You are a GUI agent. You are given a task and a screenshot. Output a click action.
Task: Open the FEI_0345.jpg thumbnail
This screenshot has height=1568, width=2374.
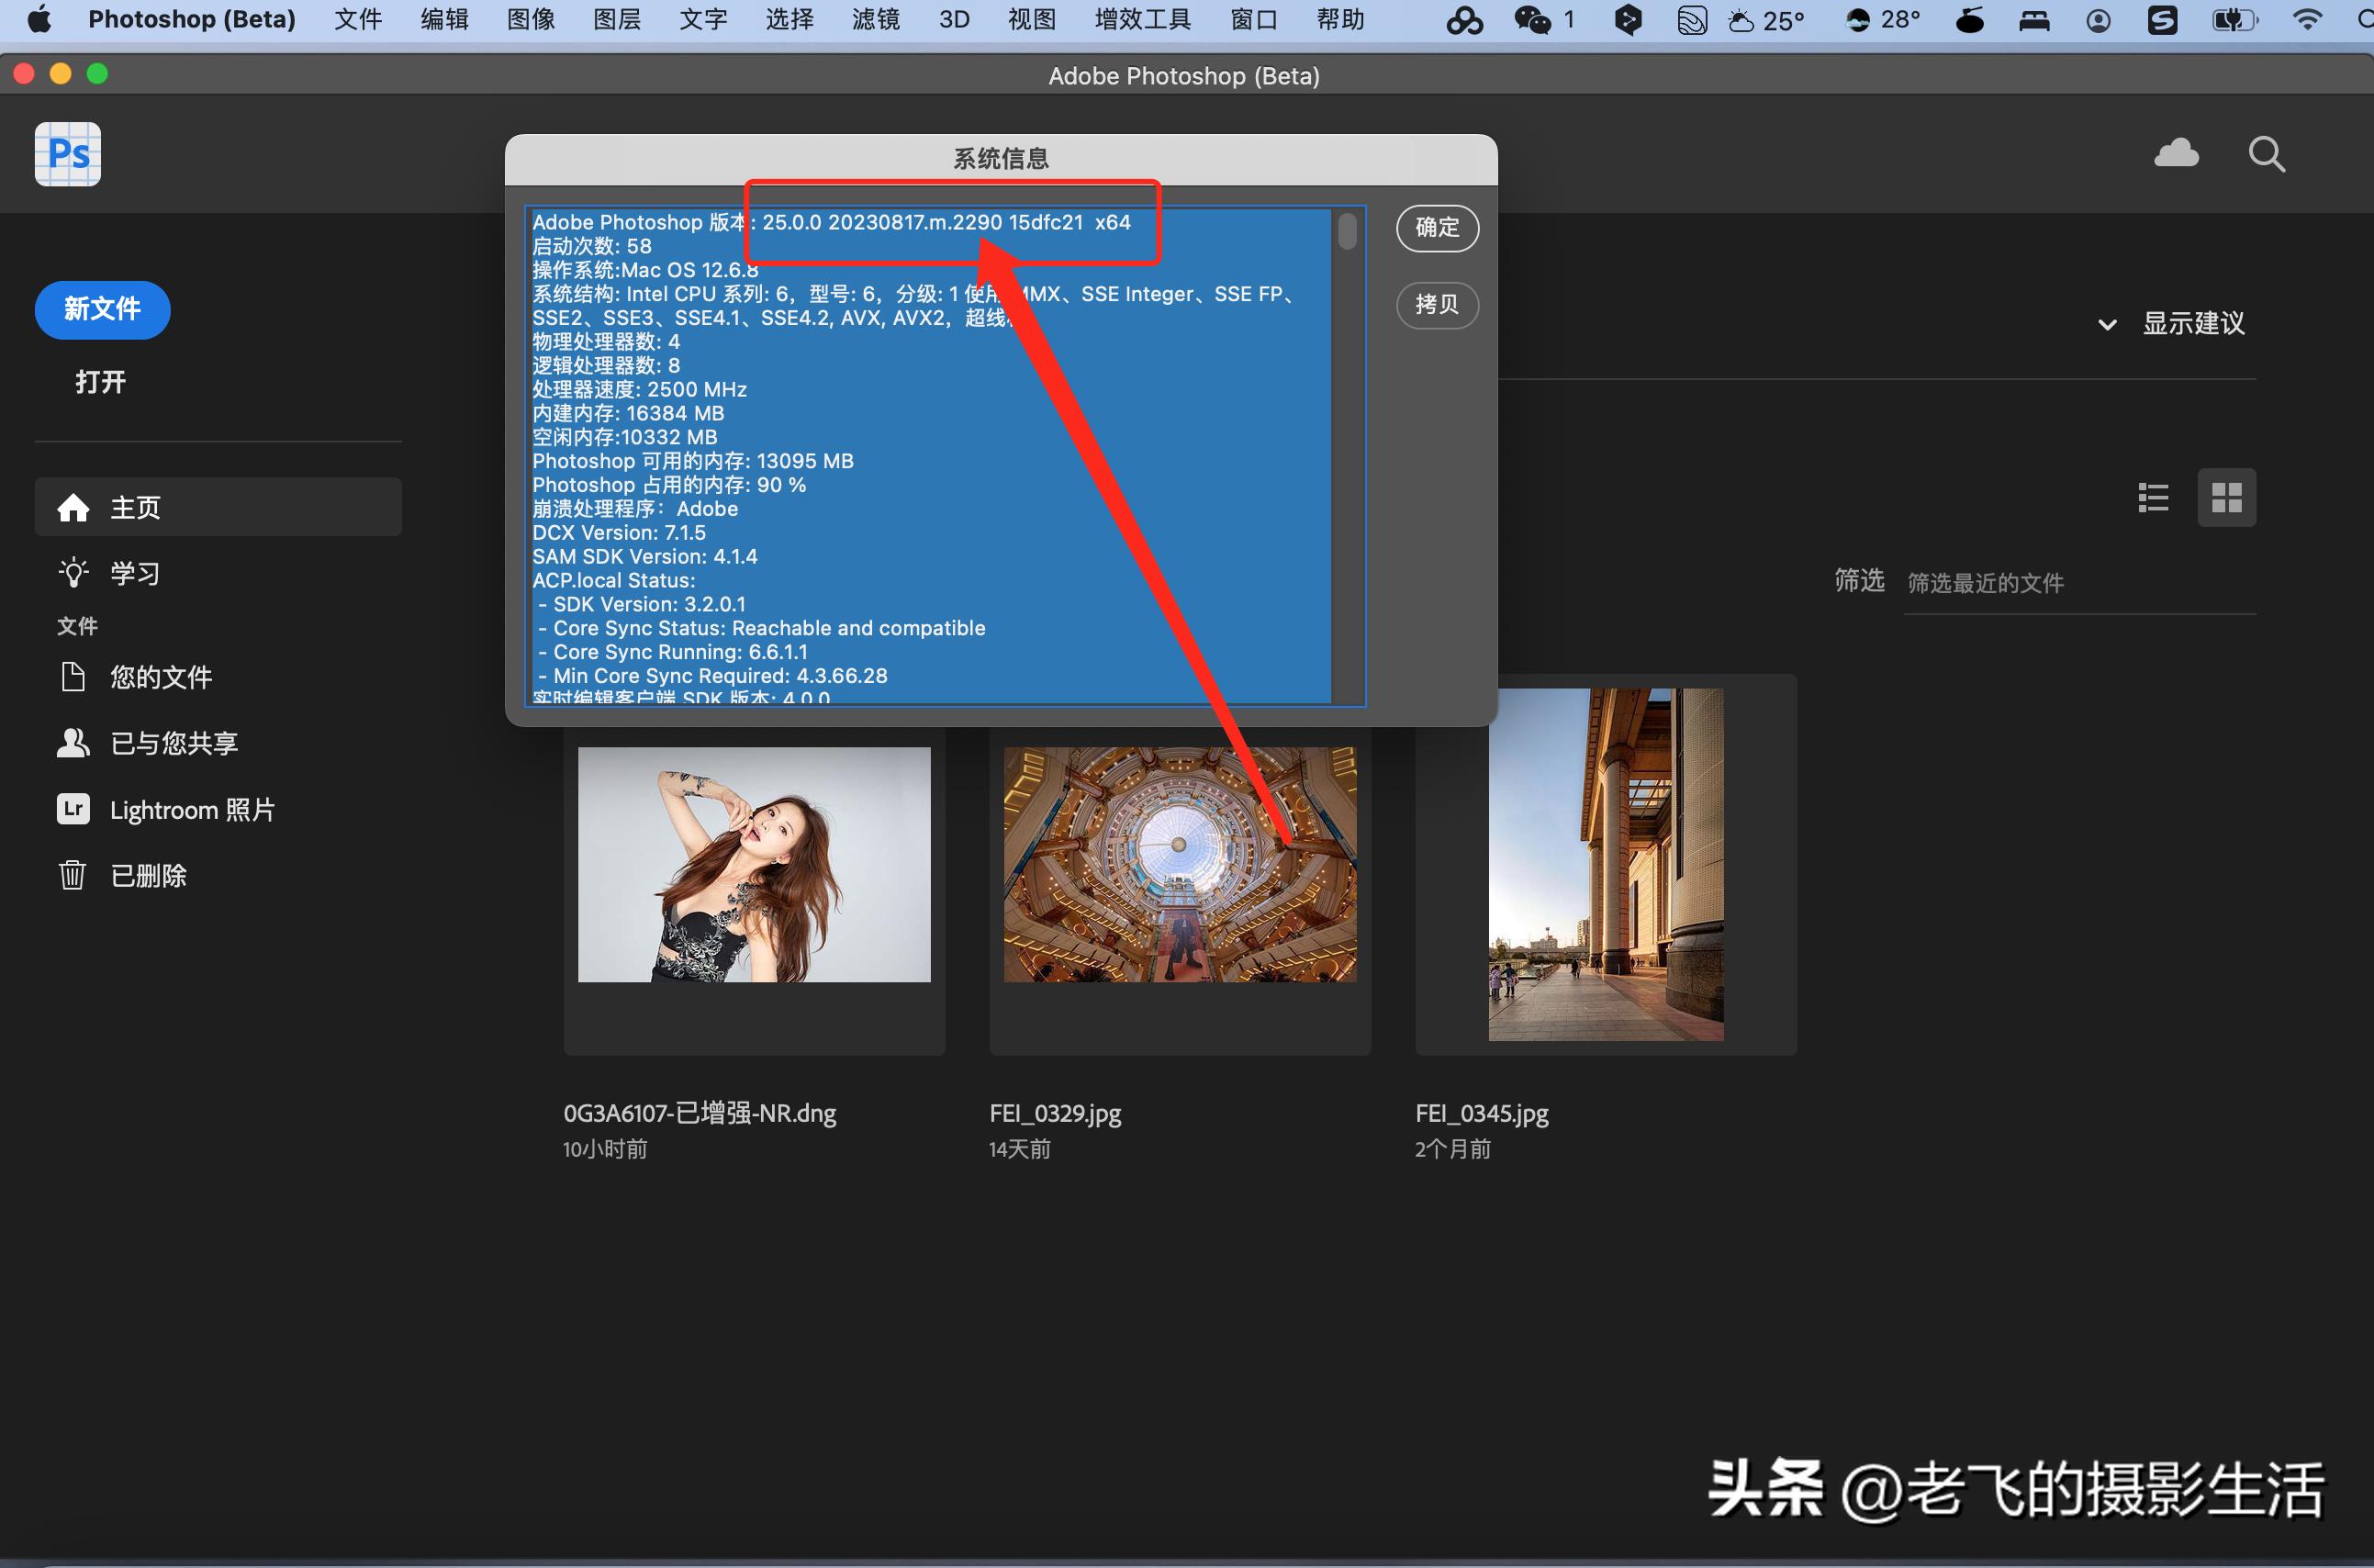(x=1605, y=864)
